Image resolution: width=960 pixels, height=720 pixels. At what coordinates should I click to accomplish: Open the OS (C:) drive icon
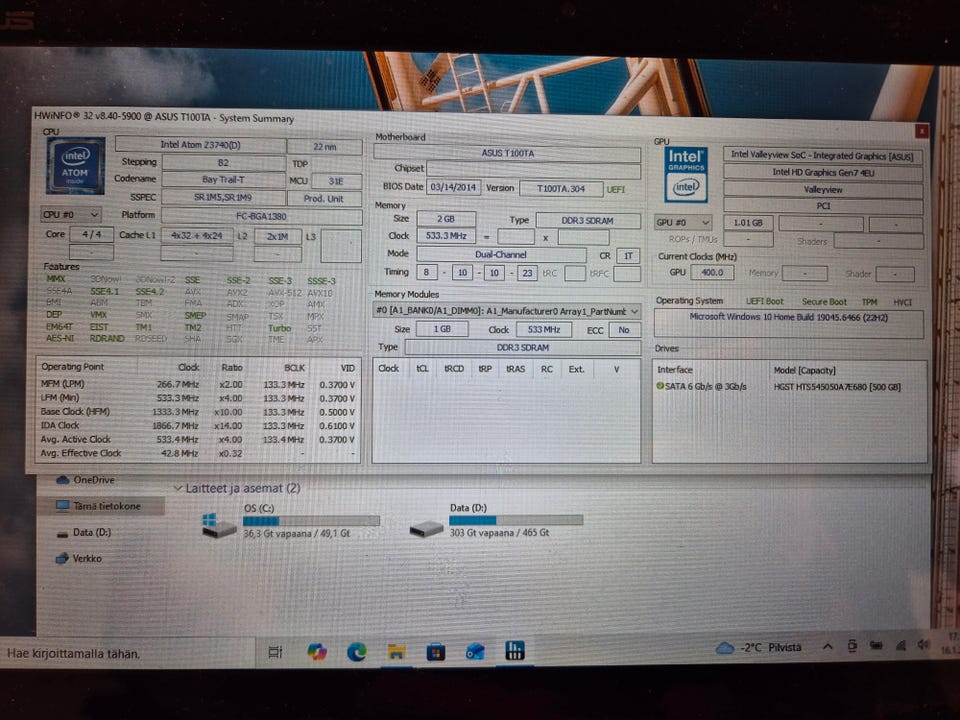(219, 526)
